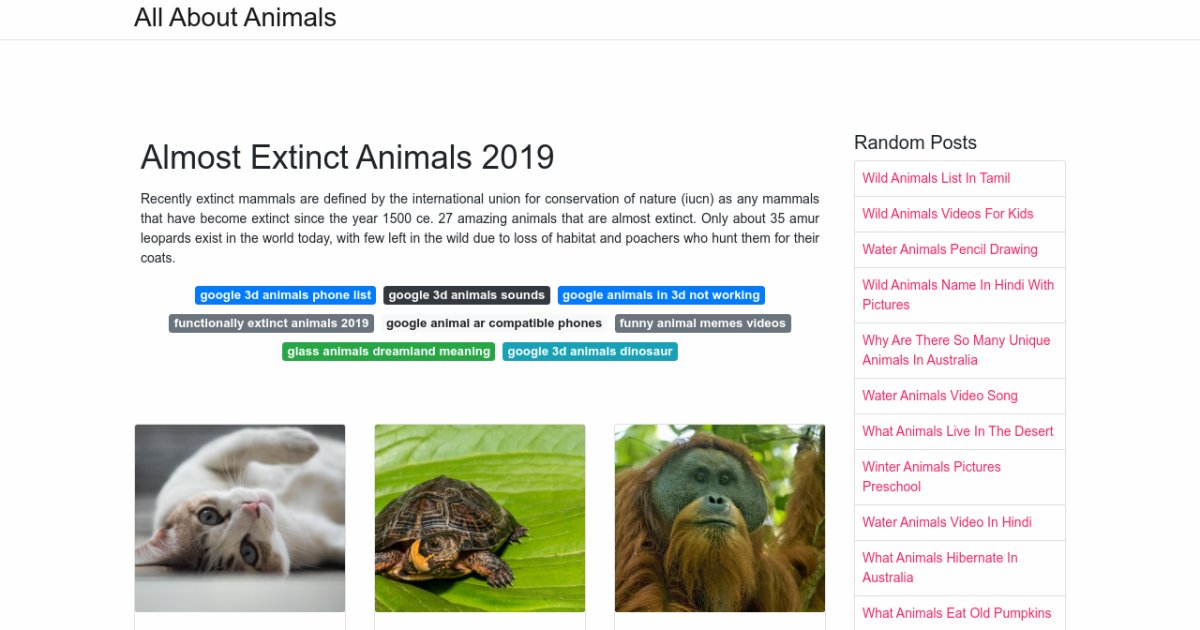Open 'Winter Animals Pictures Preschool' link
The image size is (1200, 630).
pos(931,476)
